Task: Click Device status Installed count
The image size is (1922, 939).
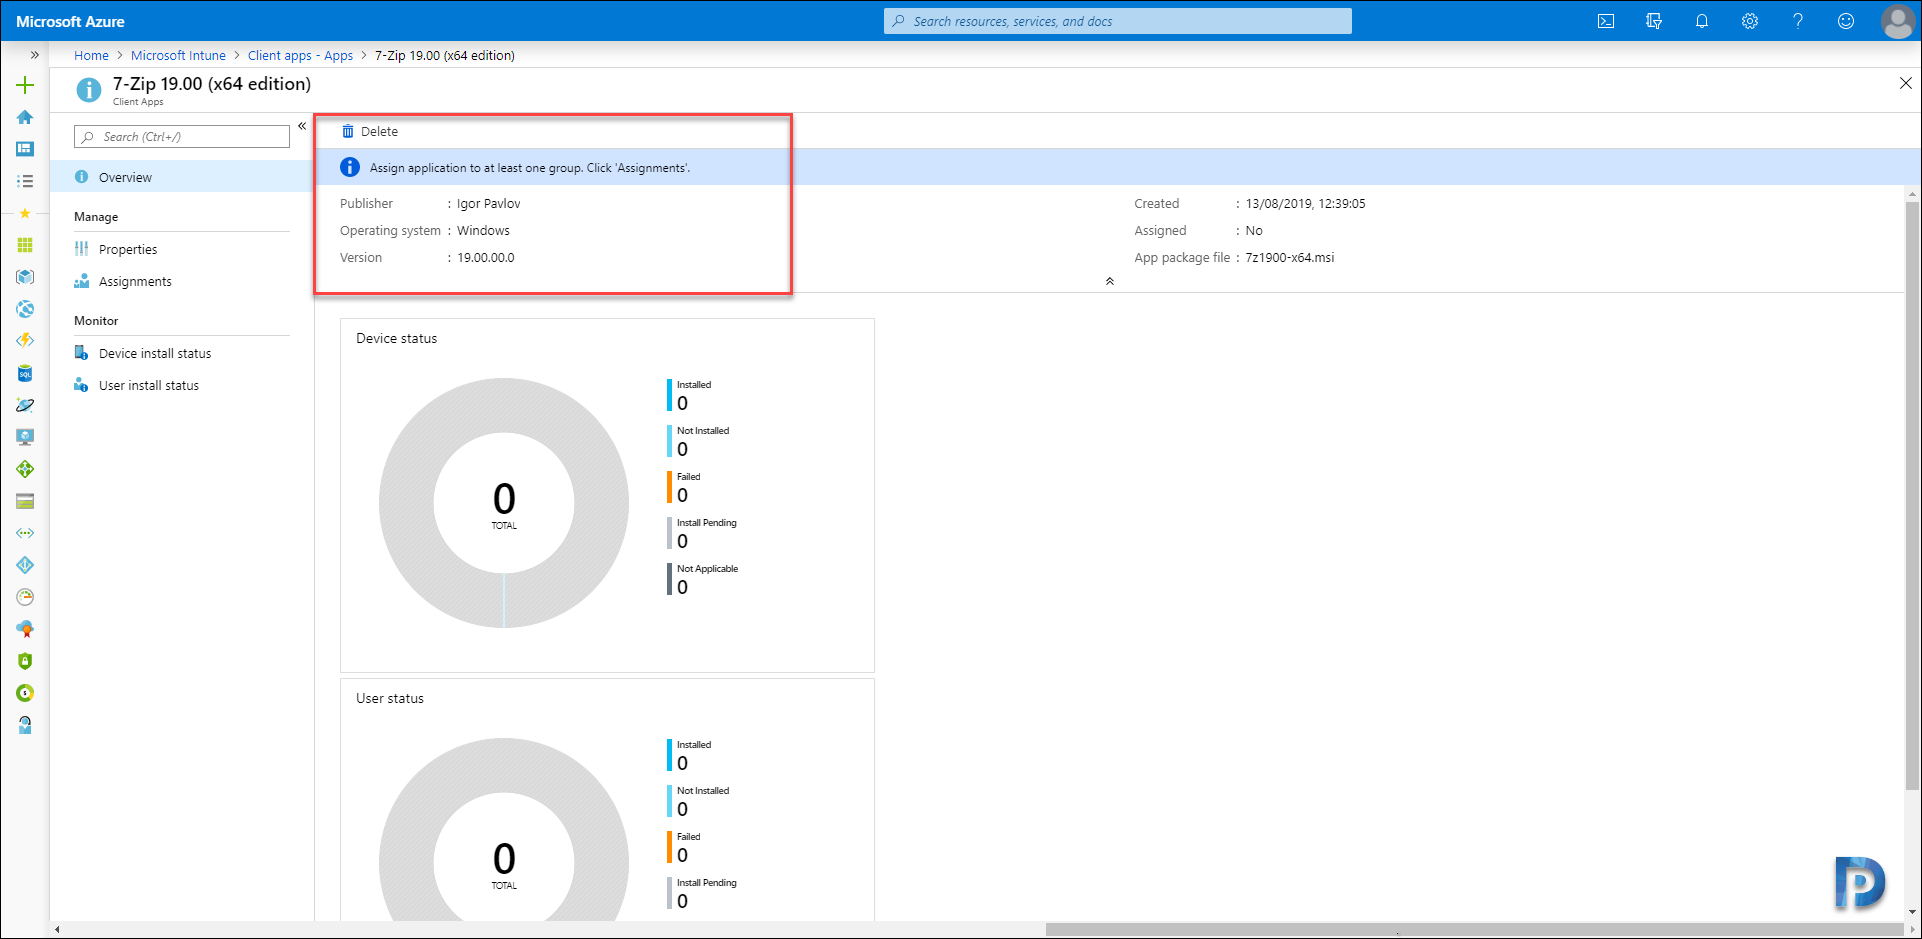Action: (682, 403)
